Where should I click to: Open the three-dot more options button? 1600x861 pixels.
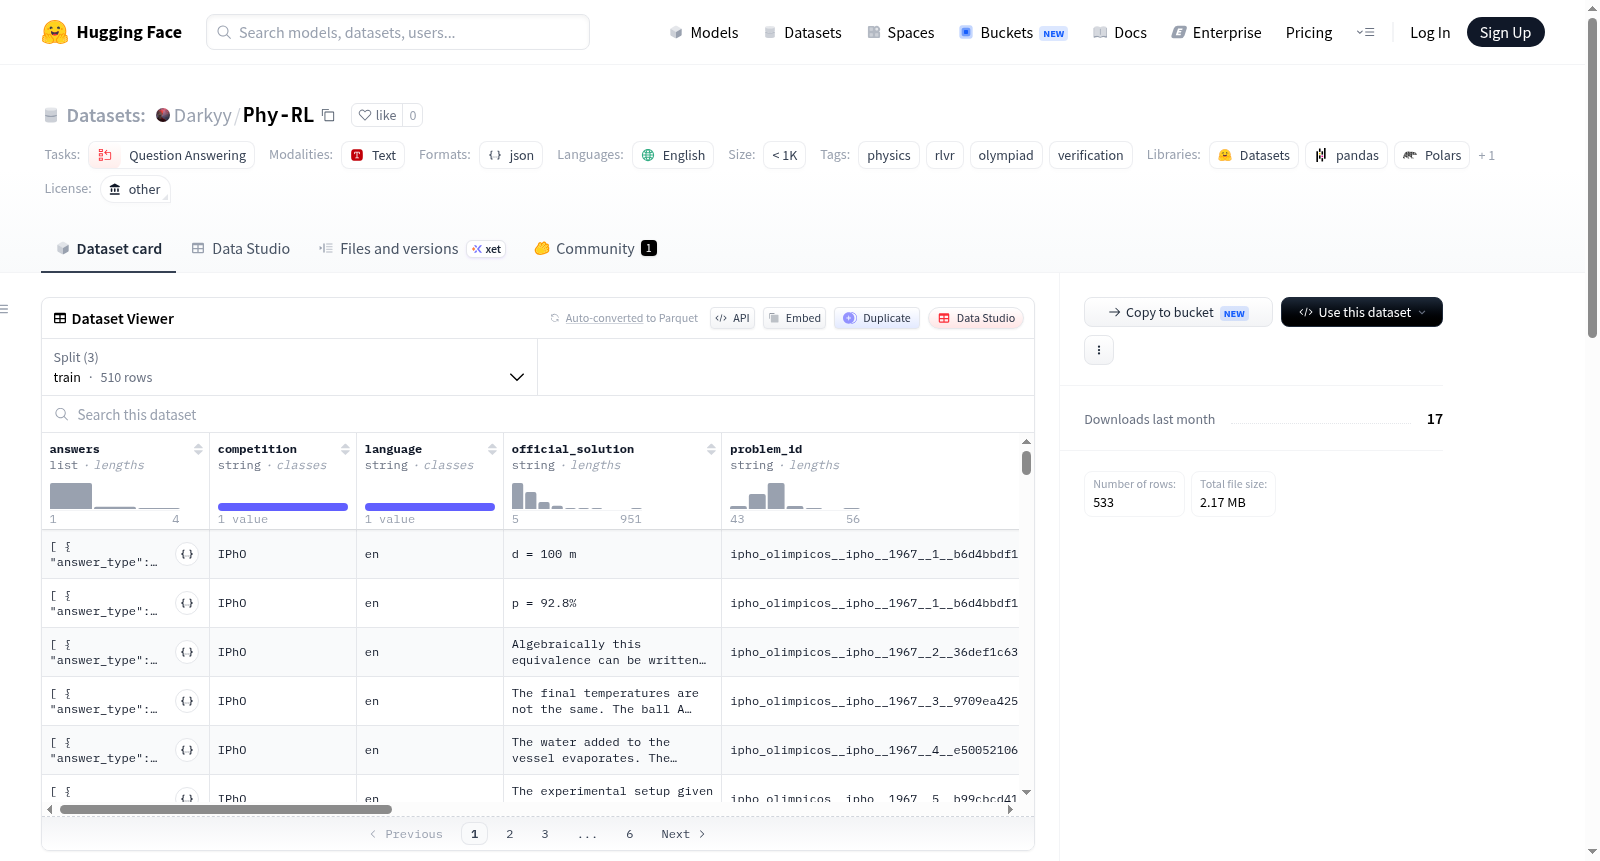[x=1099, y=350]
